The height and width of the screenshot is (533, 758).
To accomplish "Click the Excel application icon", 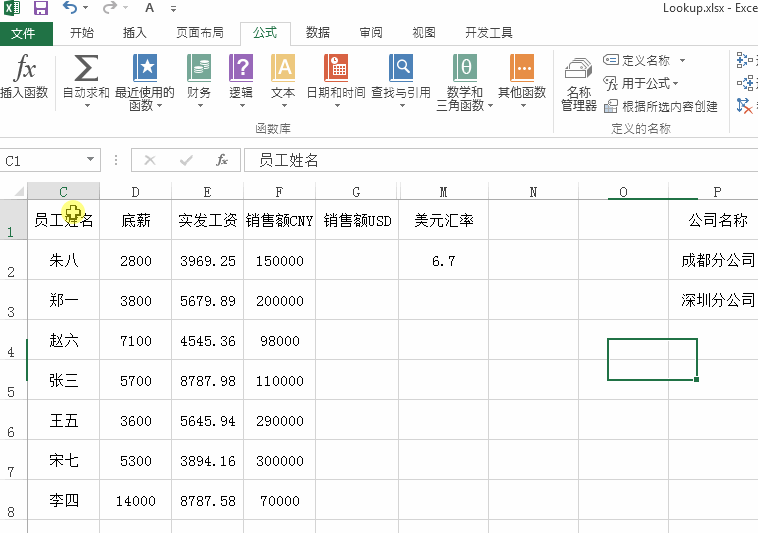I will coord(12,8).
